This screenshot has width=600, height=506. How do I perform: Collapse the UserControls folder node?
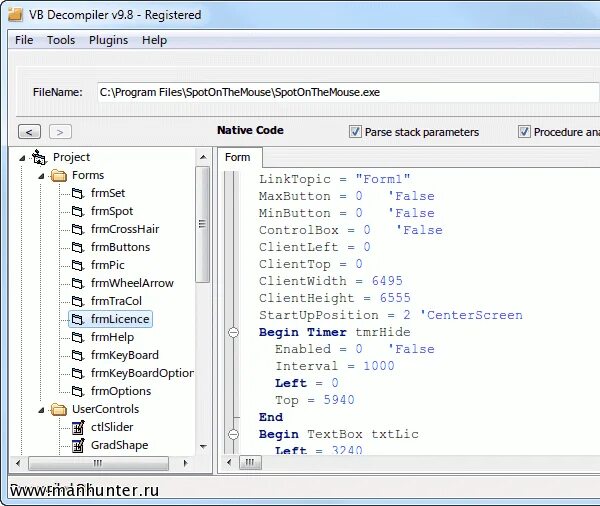tap(41, 410)
